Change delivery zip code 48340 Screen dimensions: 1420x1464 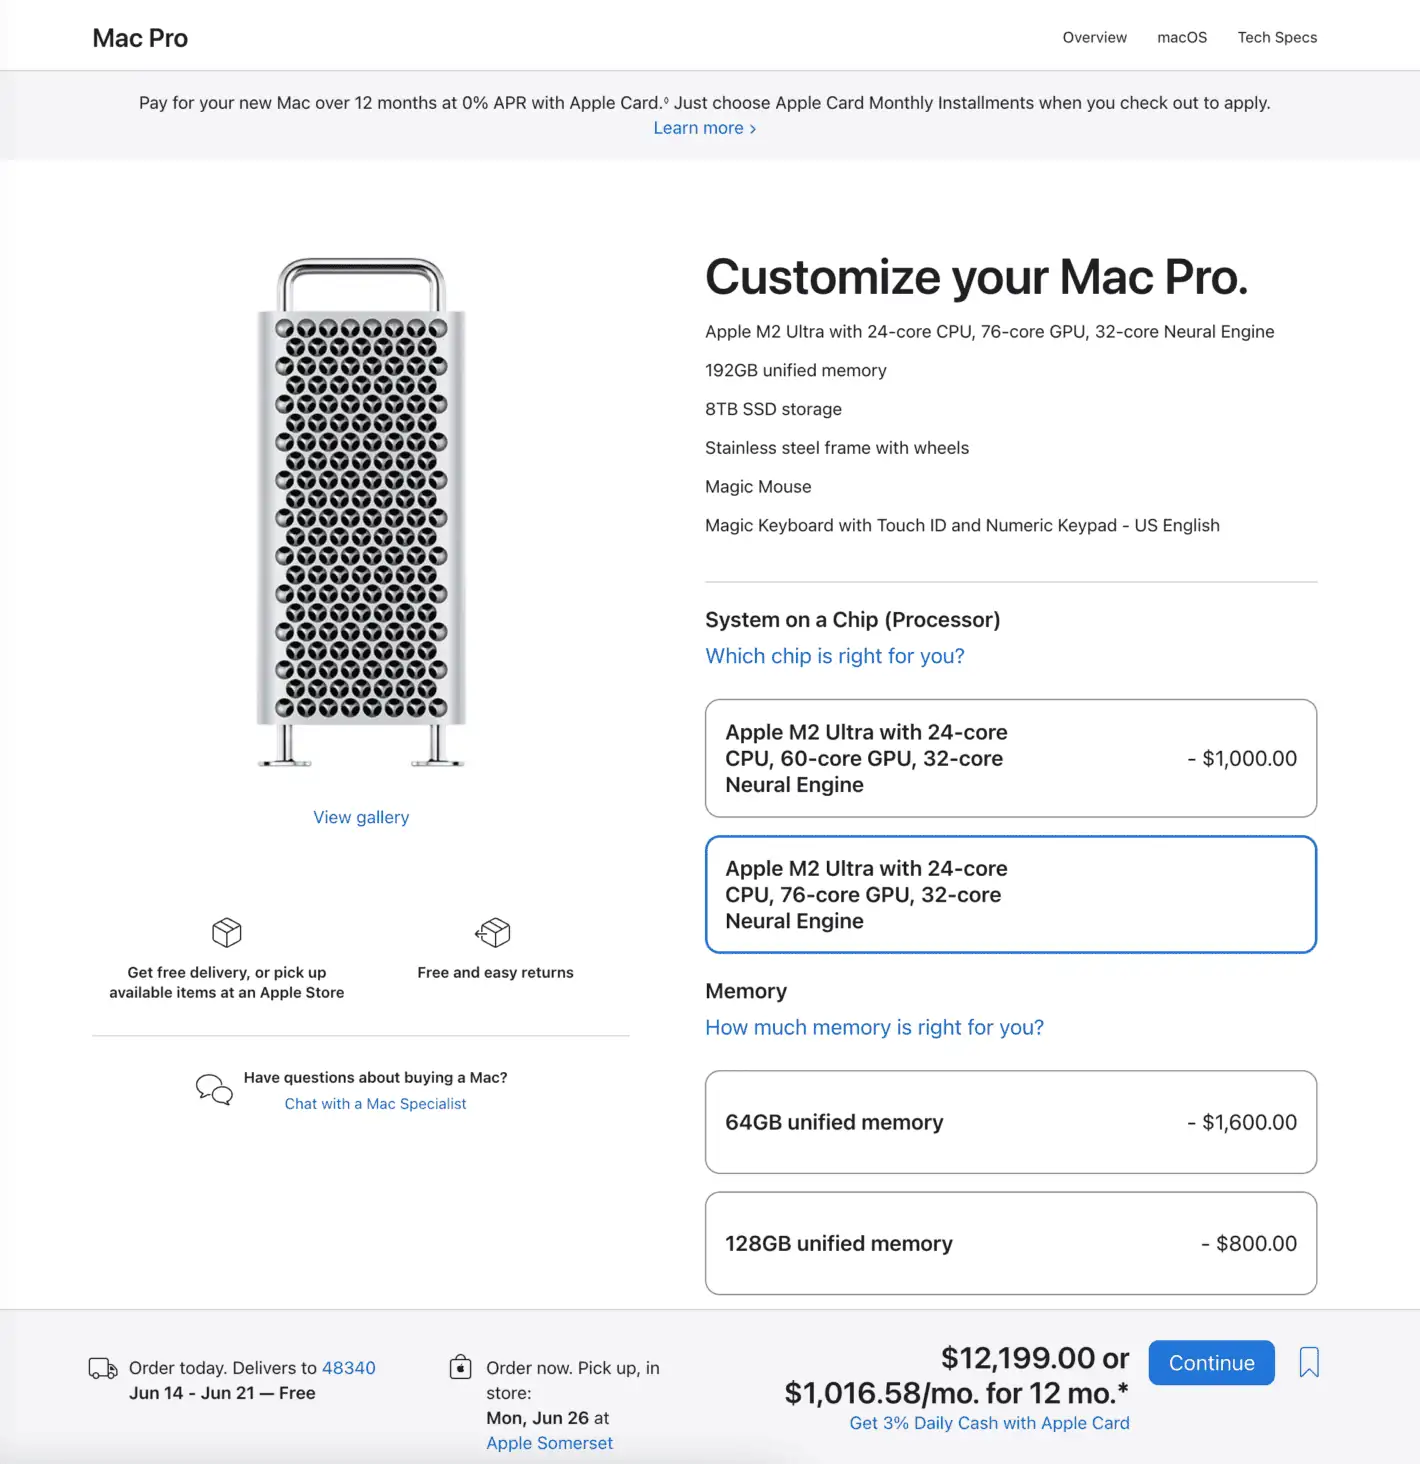click(349, 1367)
